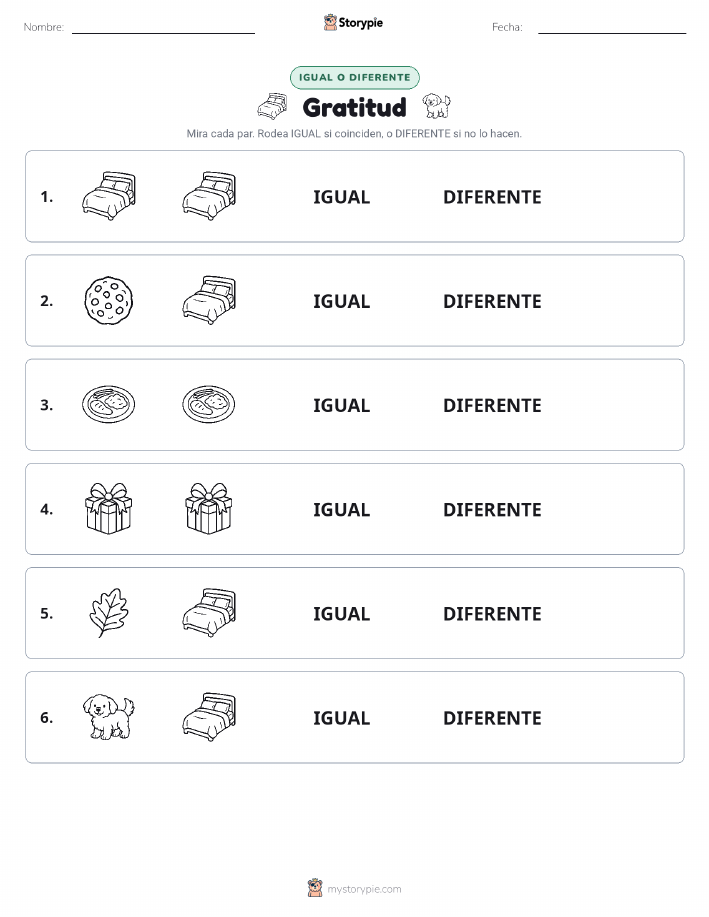Viewport: 709px width, 917px height.
Task: Select IGUAL for row 1
Action: 342,197
